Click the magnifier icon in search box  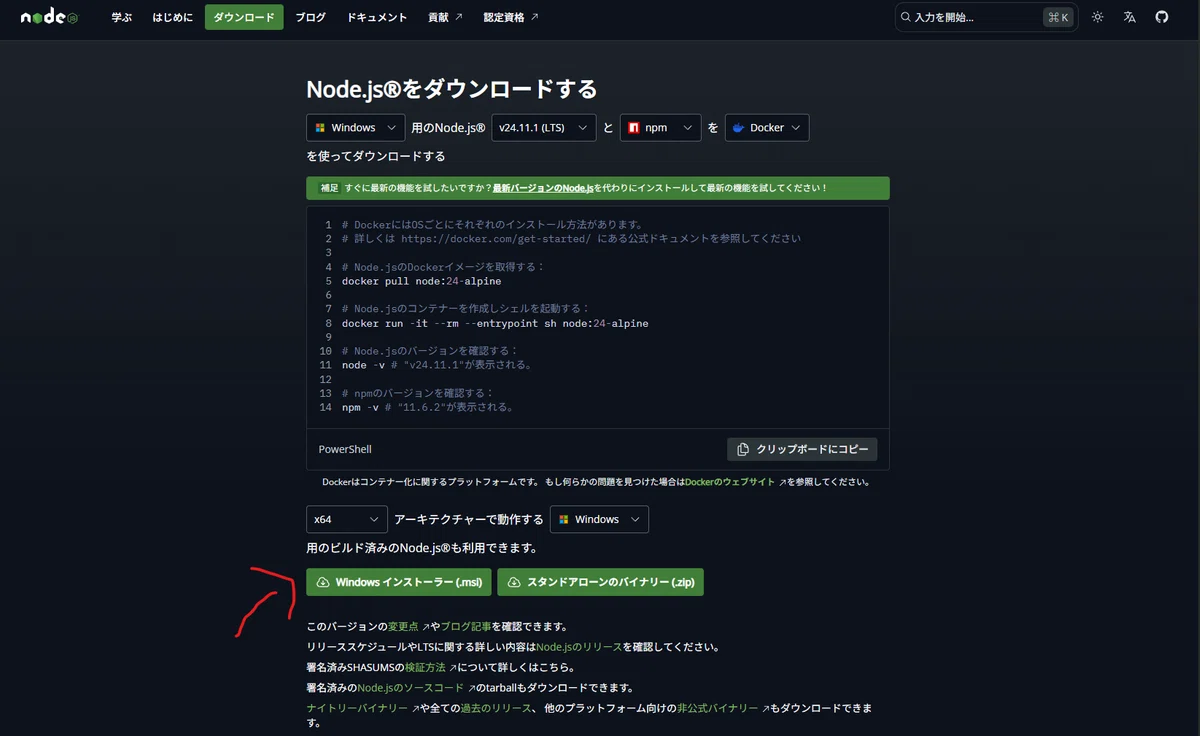click(x=906, y=17)
